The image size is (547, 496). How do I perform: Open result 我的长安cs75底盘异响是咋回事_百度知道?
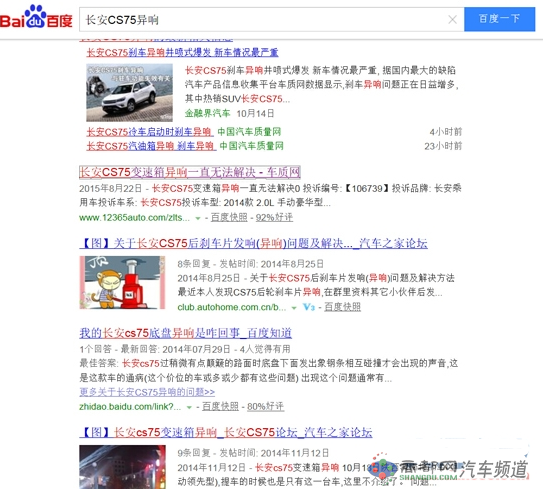tap(186, 333)
